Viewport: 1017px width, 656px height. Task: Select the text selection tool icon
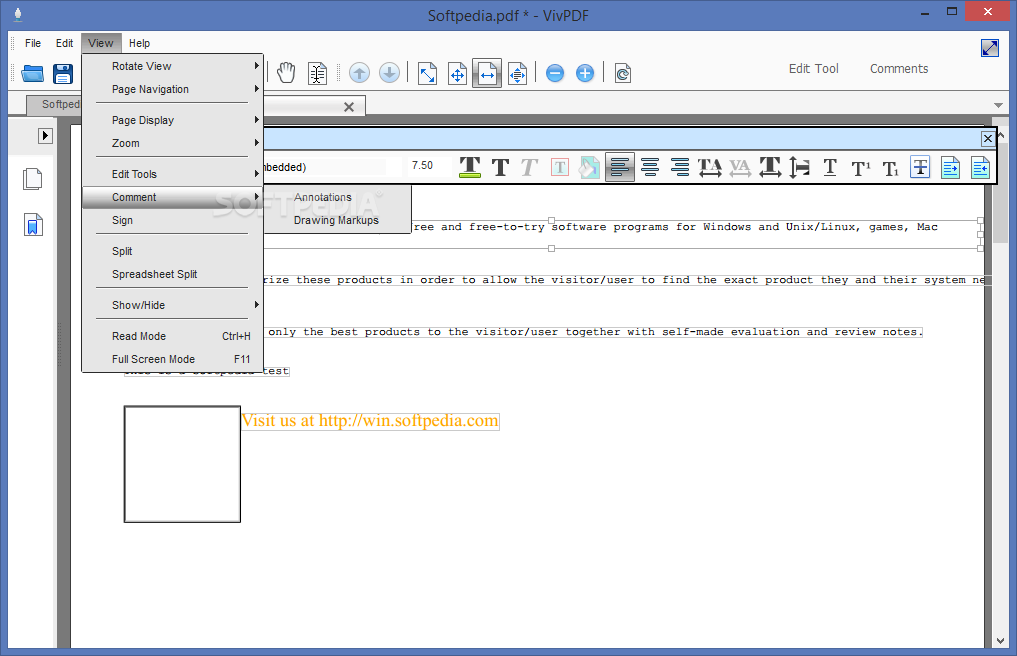(317, 73)
